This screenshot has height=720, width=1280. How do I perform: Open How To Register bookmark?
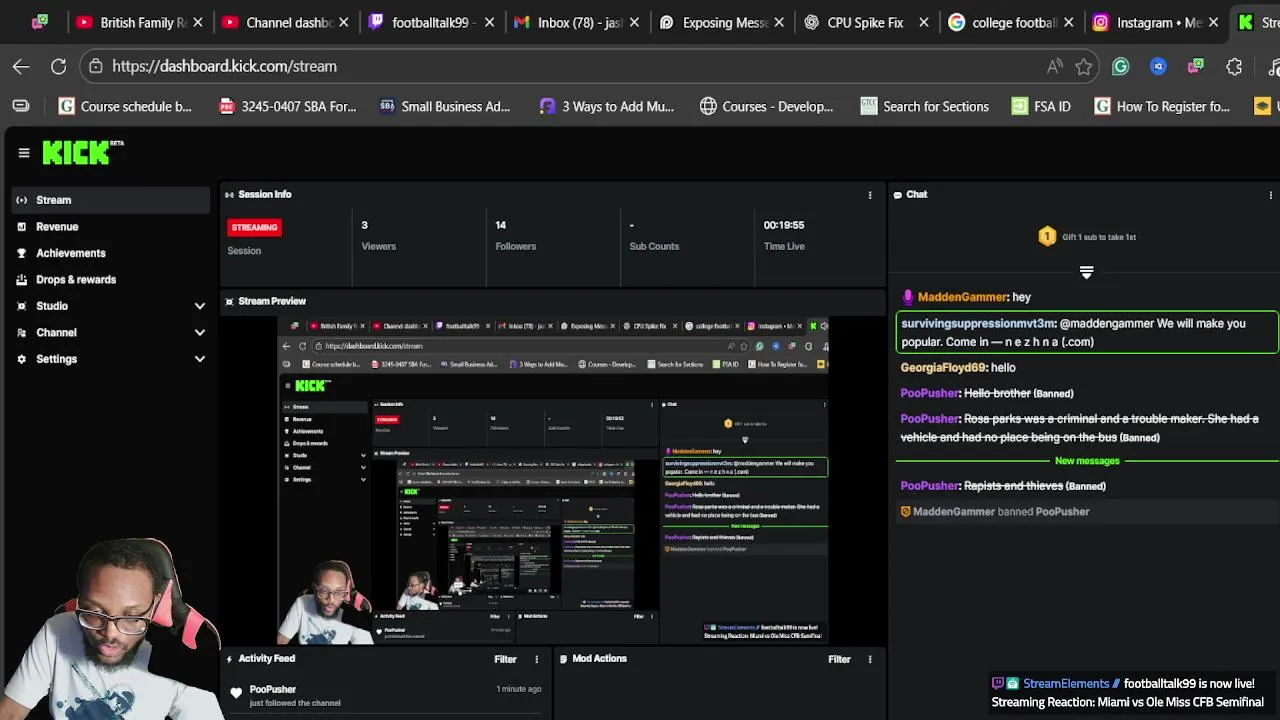click(1162, 106)
